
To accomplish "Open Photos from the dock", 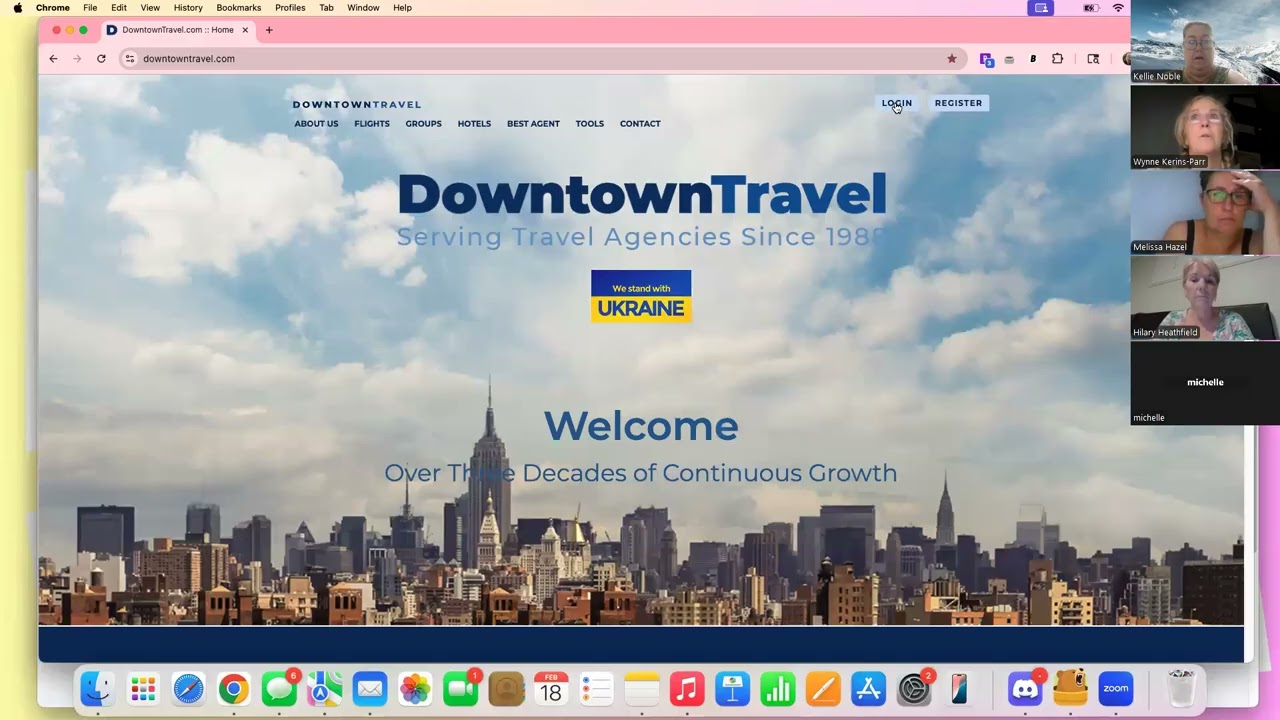I will pyautogui.click(x=415, y=689).
